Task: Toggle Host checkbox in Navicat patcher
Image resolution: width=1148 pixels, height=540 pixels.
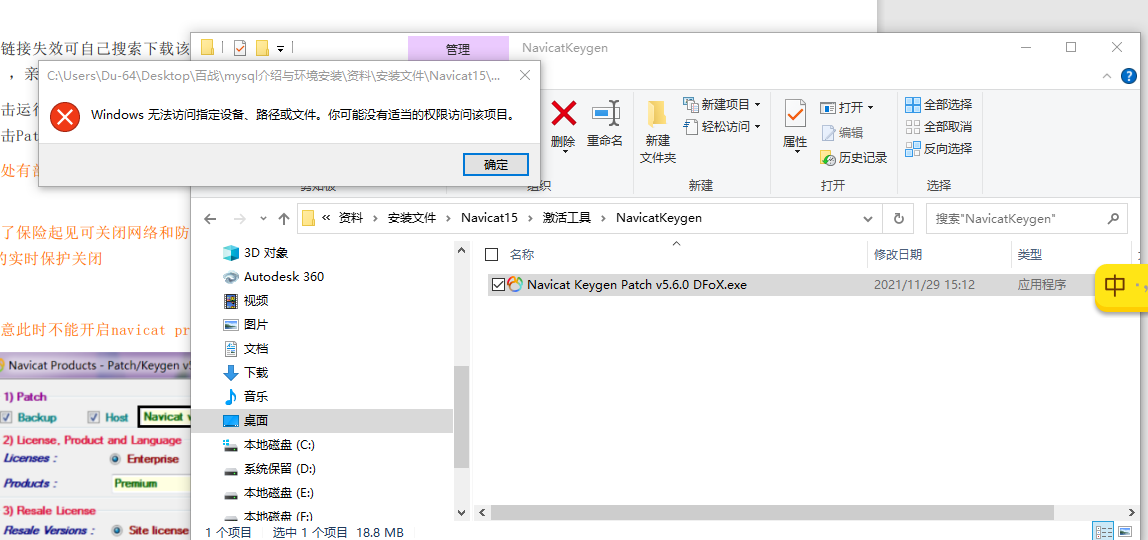Action: click(93, 417)
